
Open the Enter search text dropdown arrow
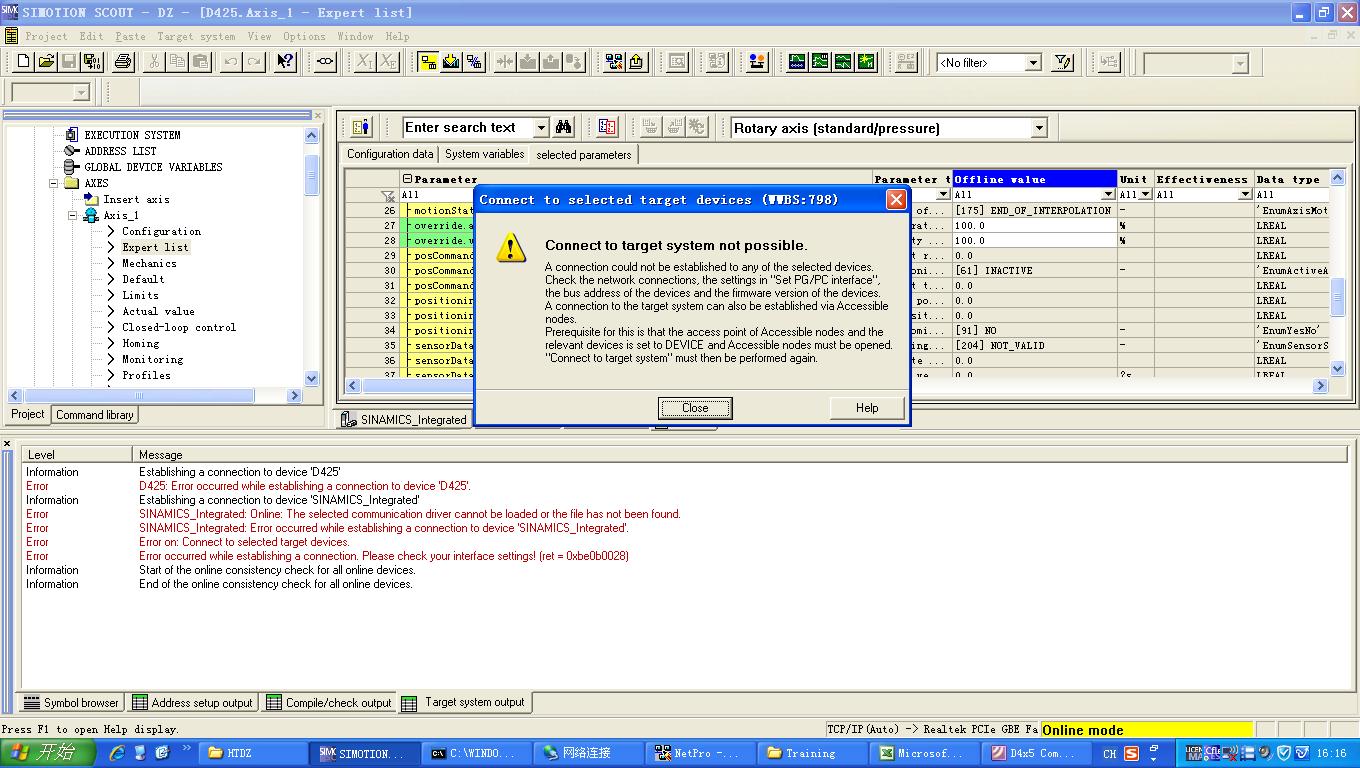541,128
